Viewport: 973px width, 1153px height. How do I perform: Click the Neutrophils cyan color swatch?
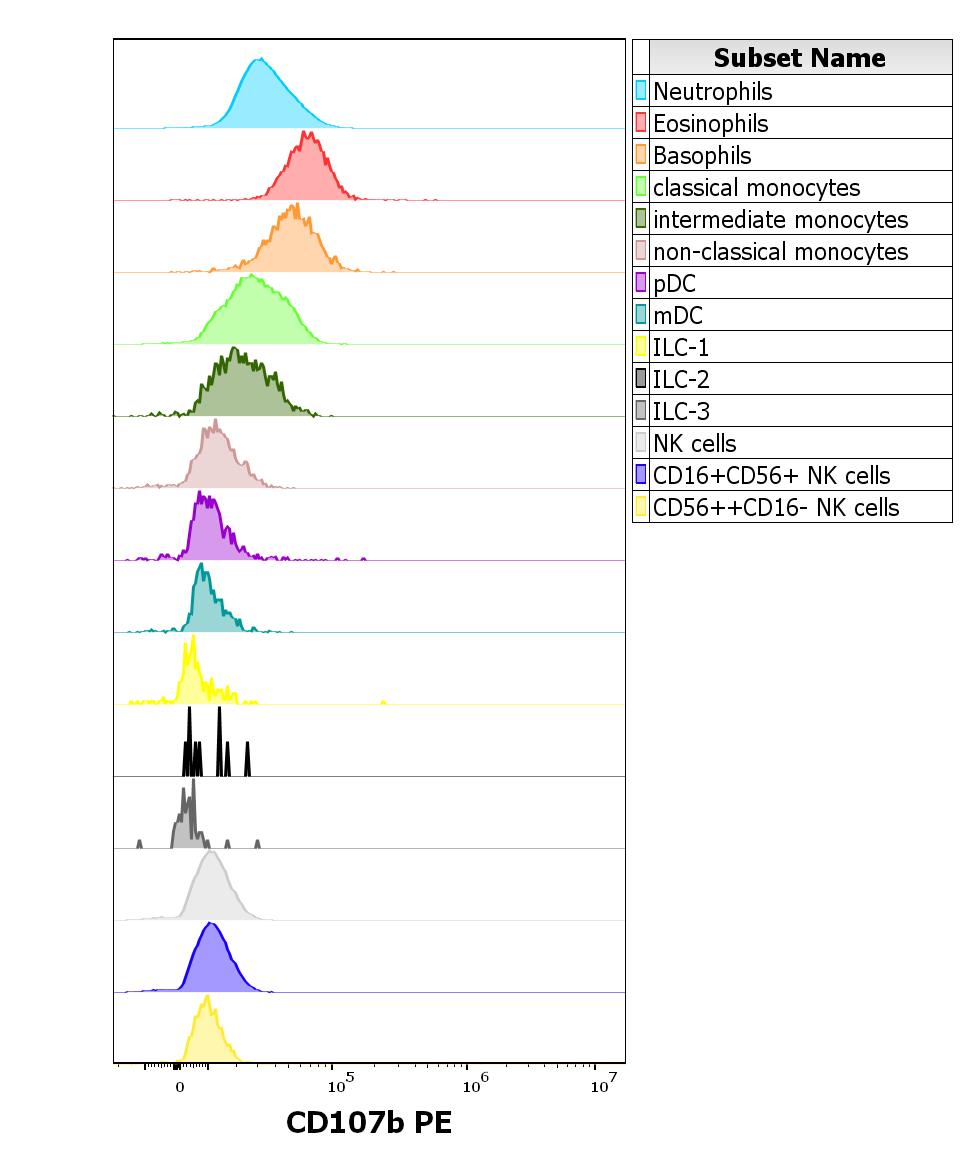[x=641, y=91]
